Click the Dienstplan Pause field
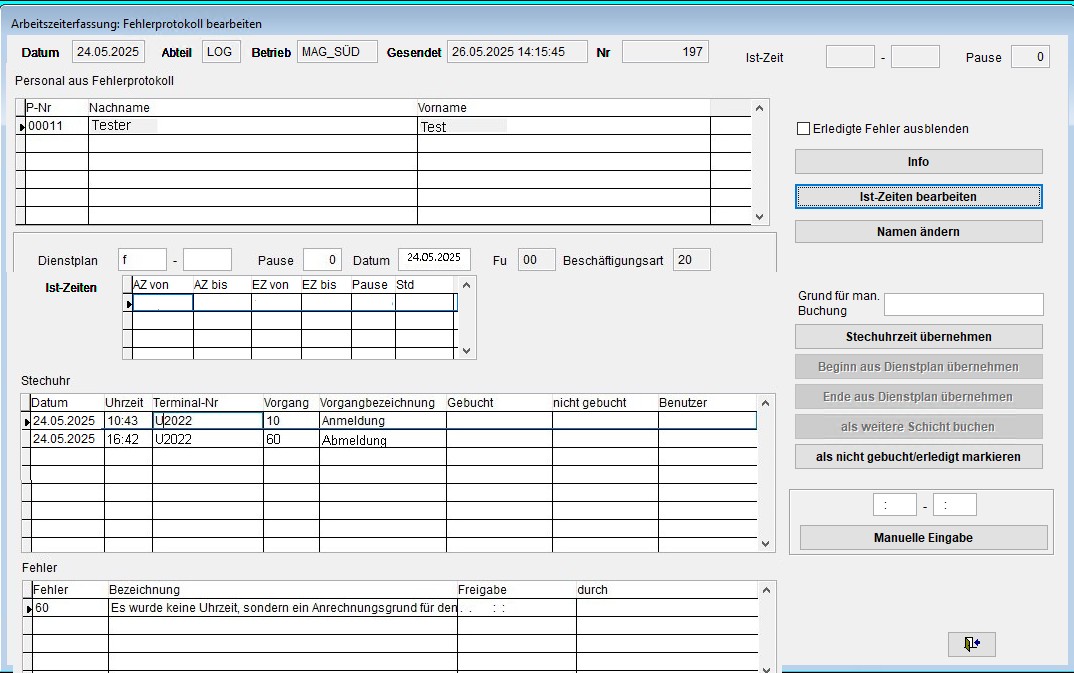 point(323,260)
